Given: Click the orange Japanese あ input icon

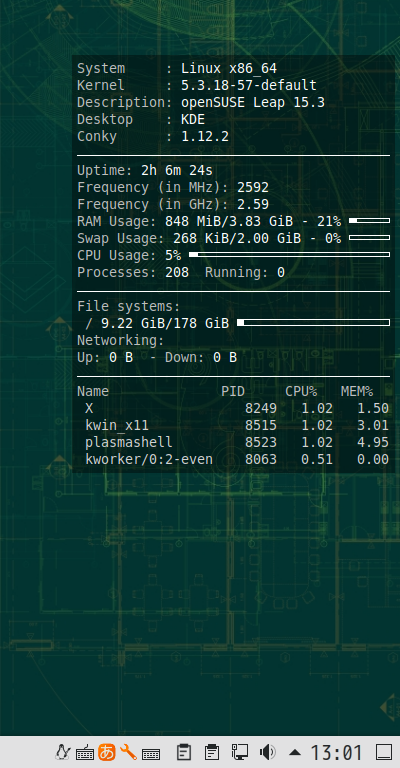Looking at the screenshot, I should pyautogui.click(x=106, y=752).
